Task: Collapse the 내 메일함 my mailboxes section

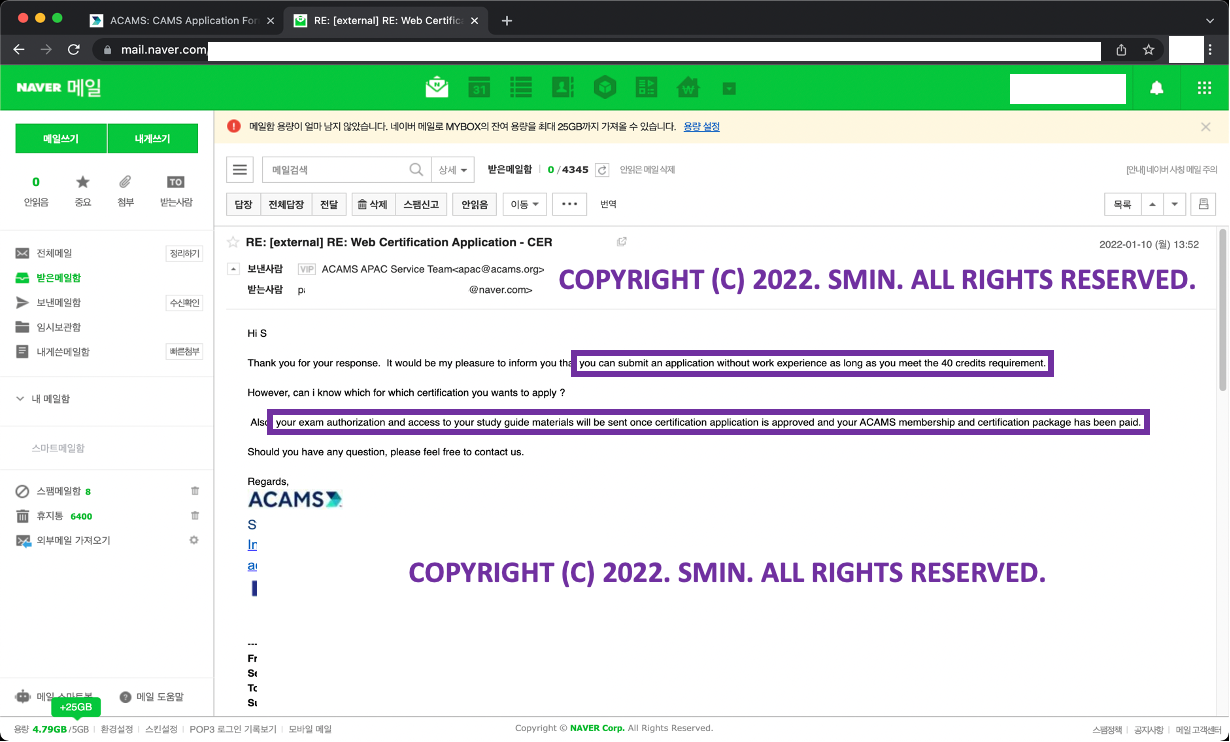Action: pyautogui.click(x=20, y=399)
